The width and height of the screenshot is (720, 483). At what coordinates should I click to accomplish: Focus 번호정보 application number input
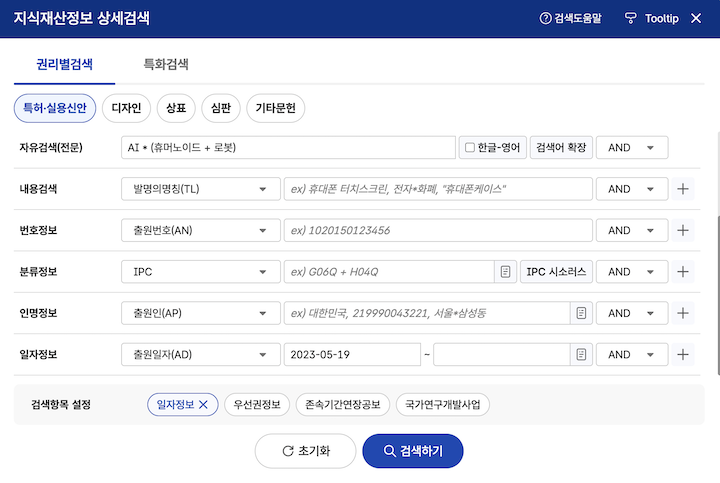(x=438, y=230)
